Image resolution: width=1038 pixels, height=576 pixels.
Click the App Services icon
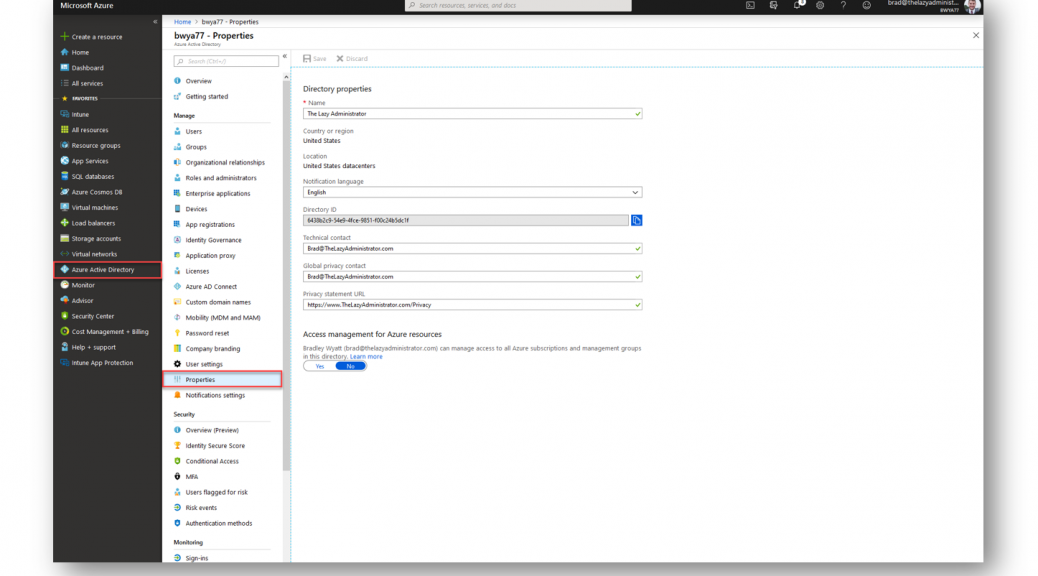point(64,161)
